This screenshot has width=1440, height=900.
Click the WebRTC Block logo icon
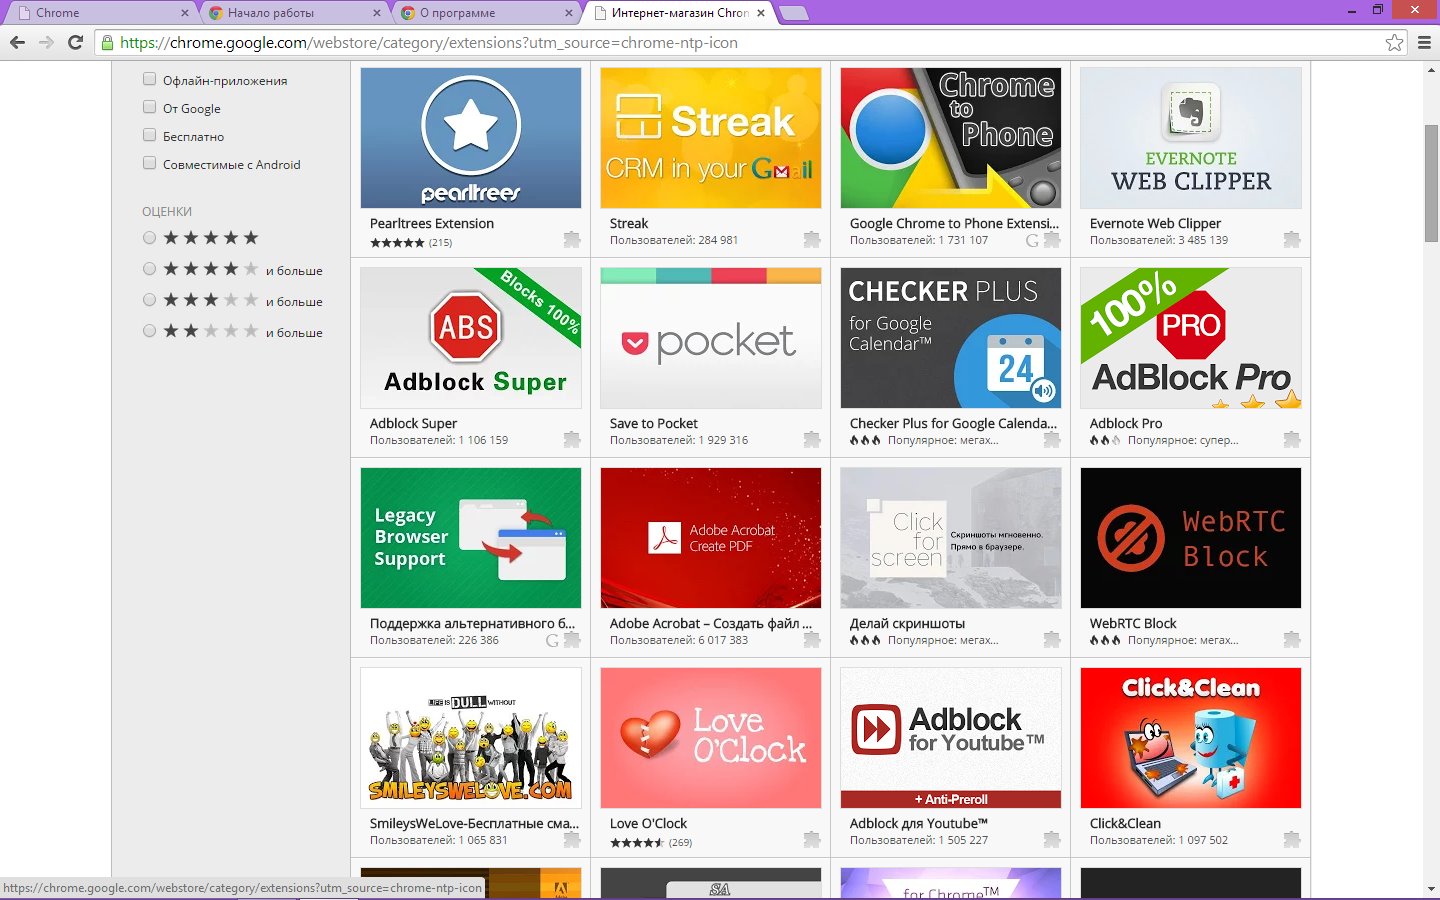coord(1131,538)
